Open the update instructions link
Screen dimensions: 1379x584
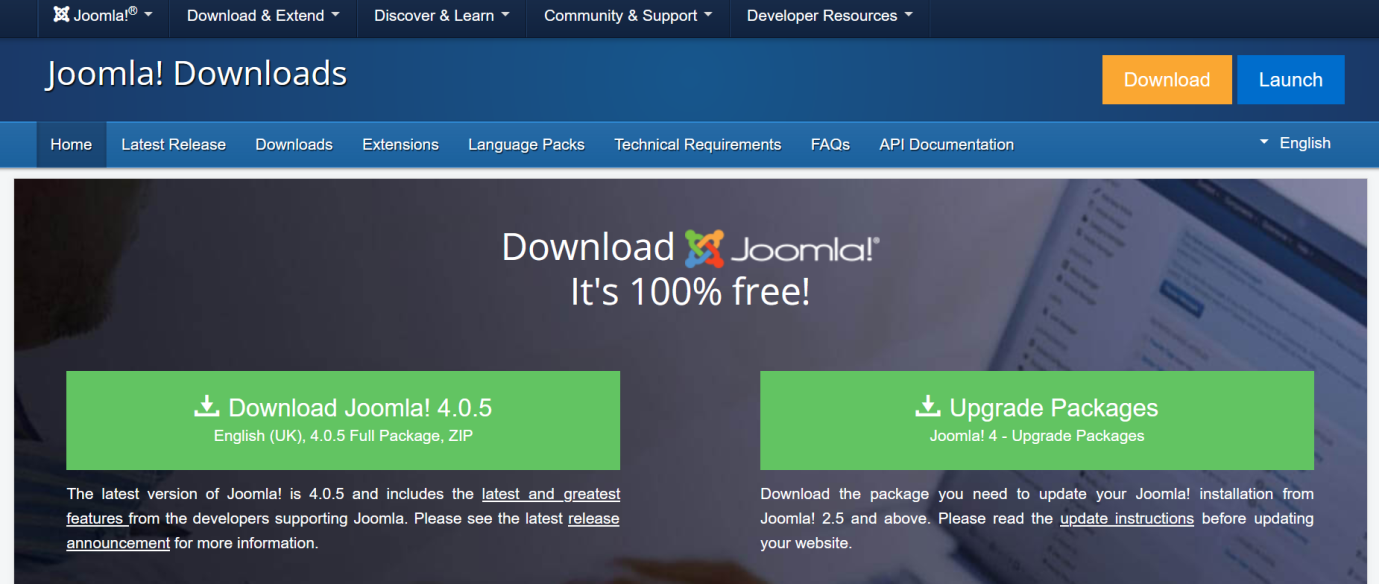click(1127, 518)
